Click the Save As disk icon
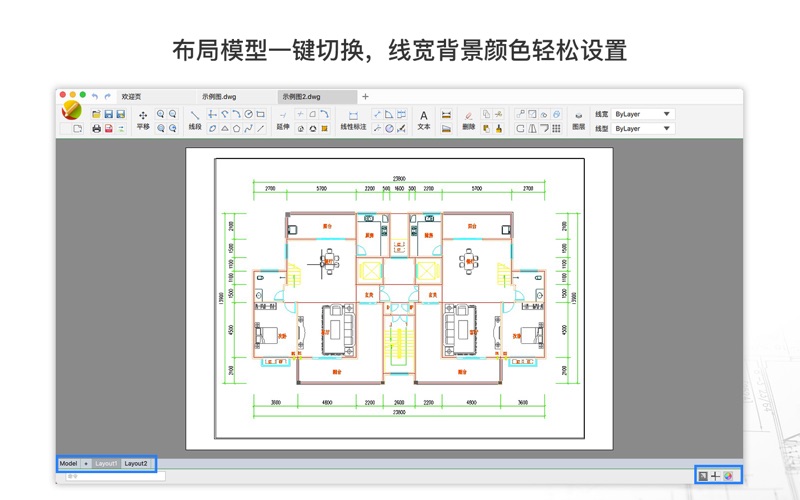This screenshot has width=800, height=500. point(121,114)
